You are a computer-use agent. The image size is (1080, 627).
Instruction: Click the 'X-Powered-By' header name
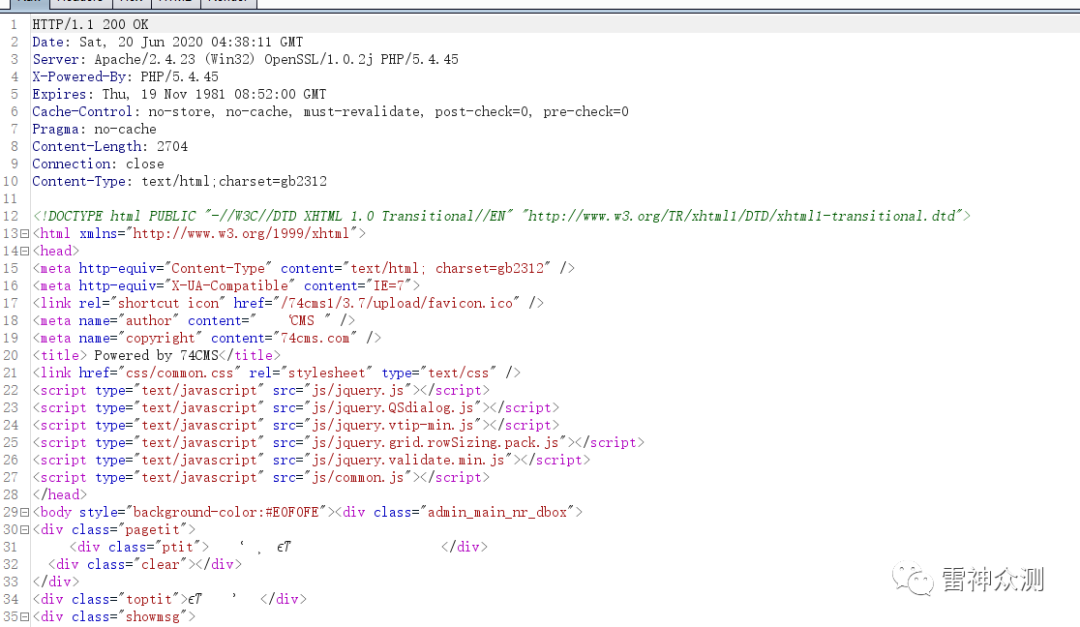[79, 76]
